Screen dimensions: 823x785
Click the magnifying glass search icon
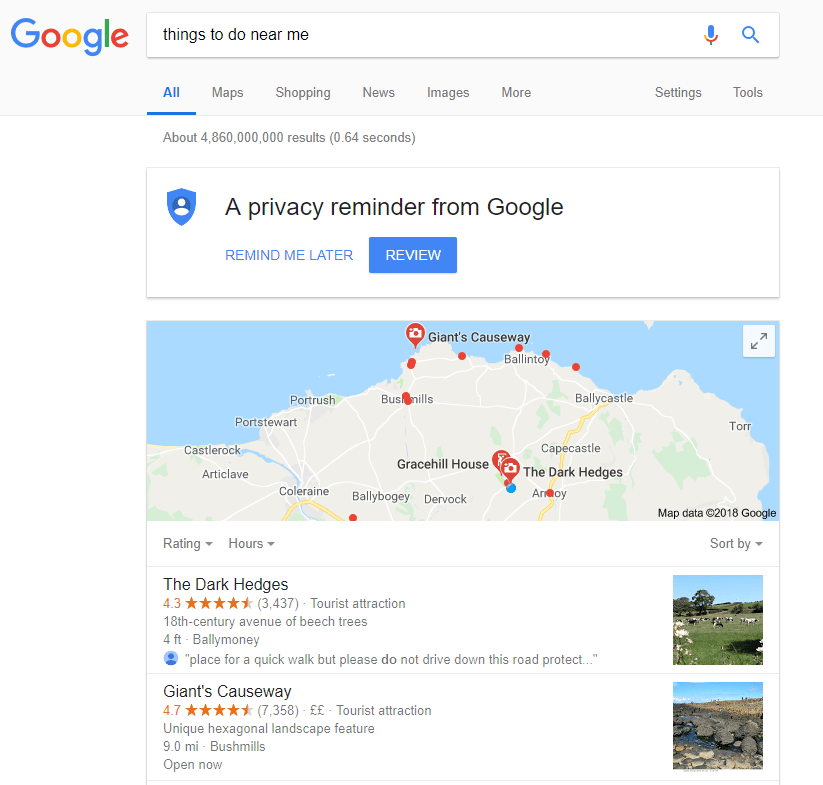coord(750,34)
